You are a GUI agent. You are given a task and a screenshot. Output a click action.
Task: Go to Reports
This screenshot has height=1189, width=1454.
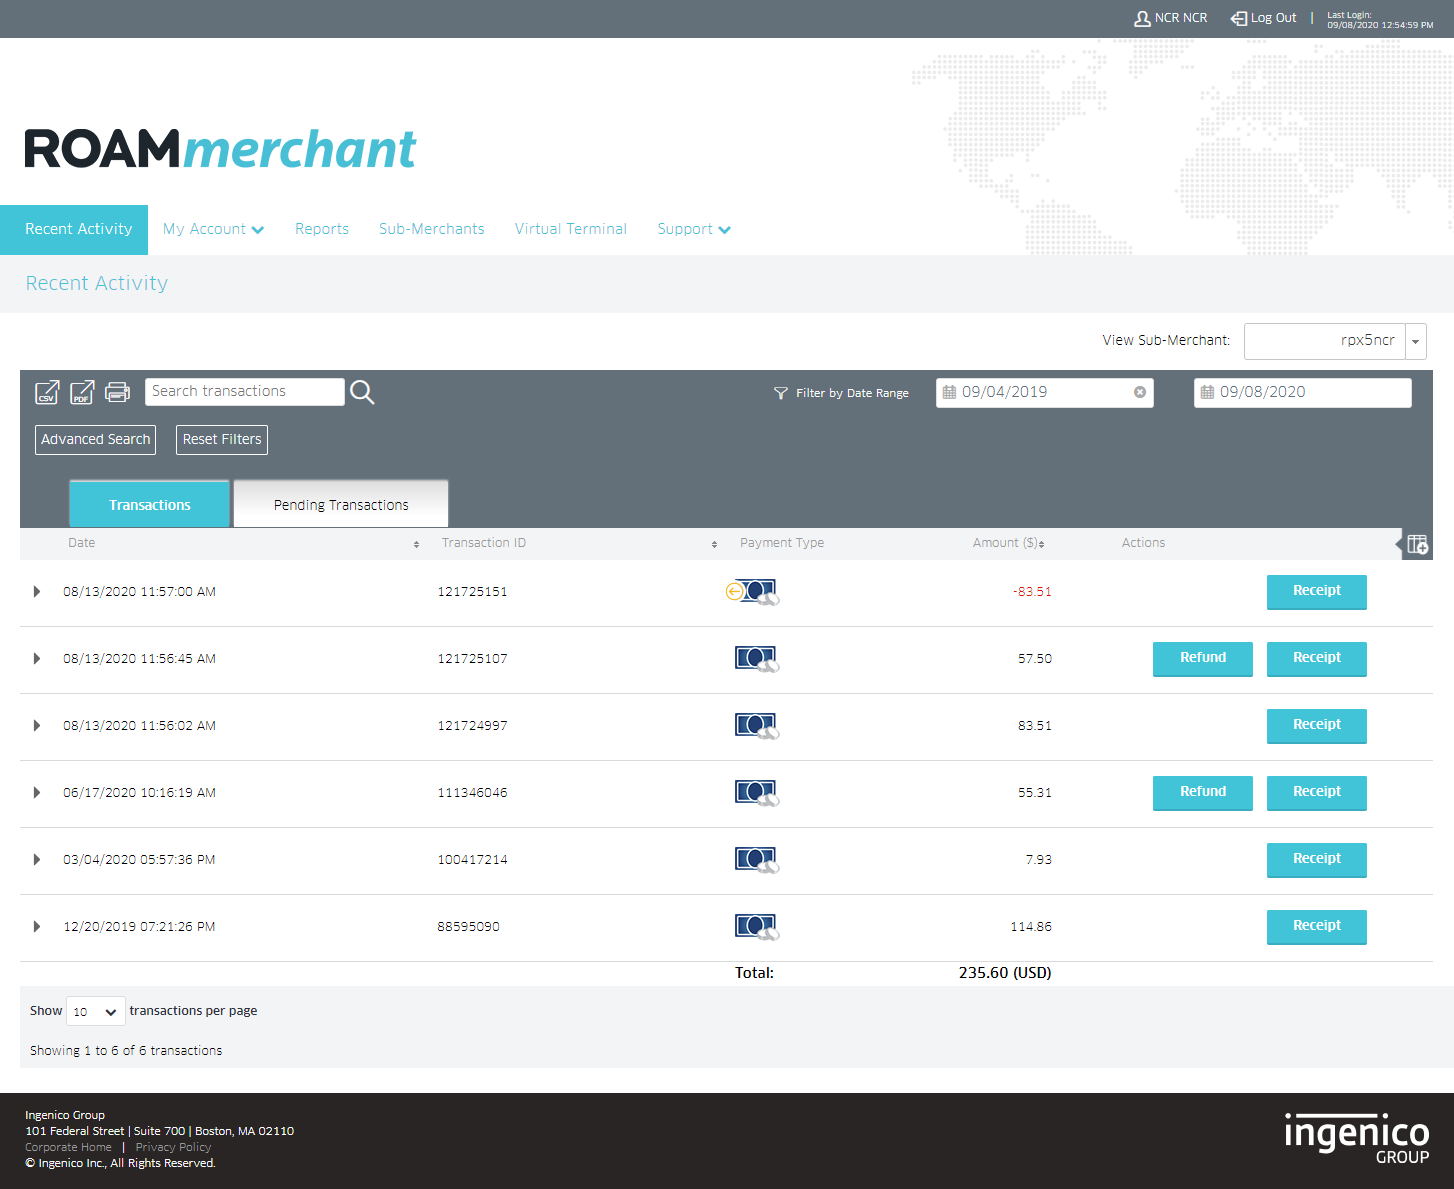point(322,229)
